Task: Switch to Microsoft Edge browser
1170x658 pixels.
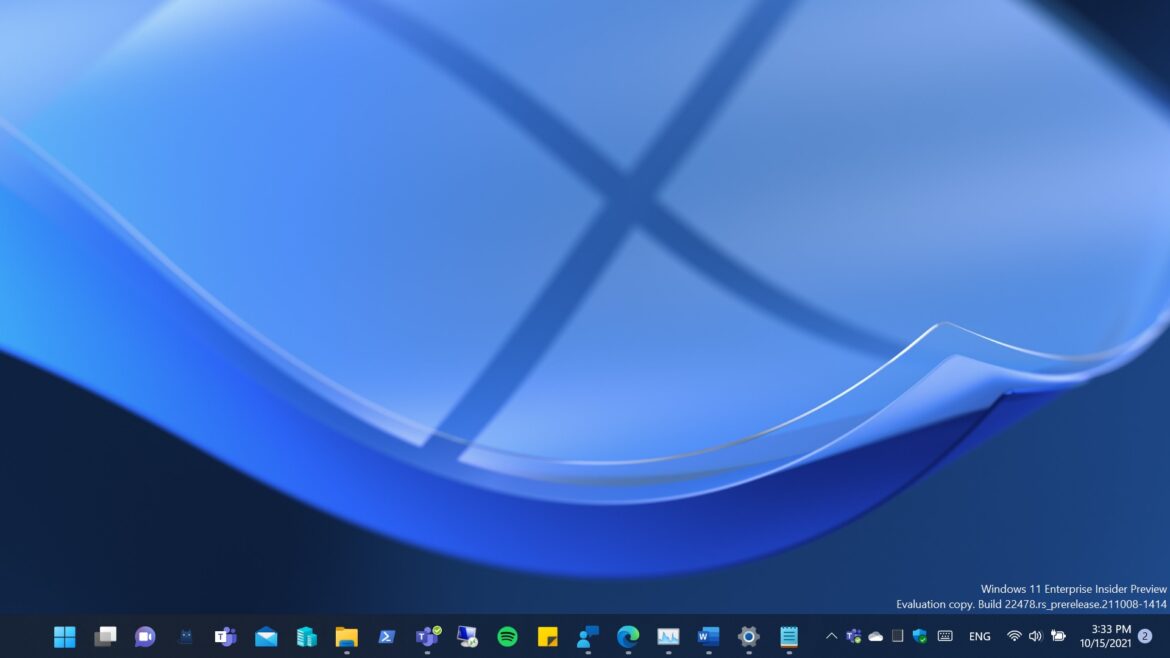Action: point(628,636)
